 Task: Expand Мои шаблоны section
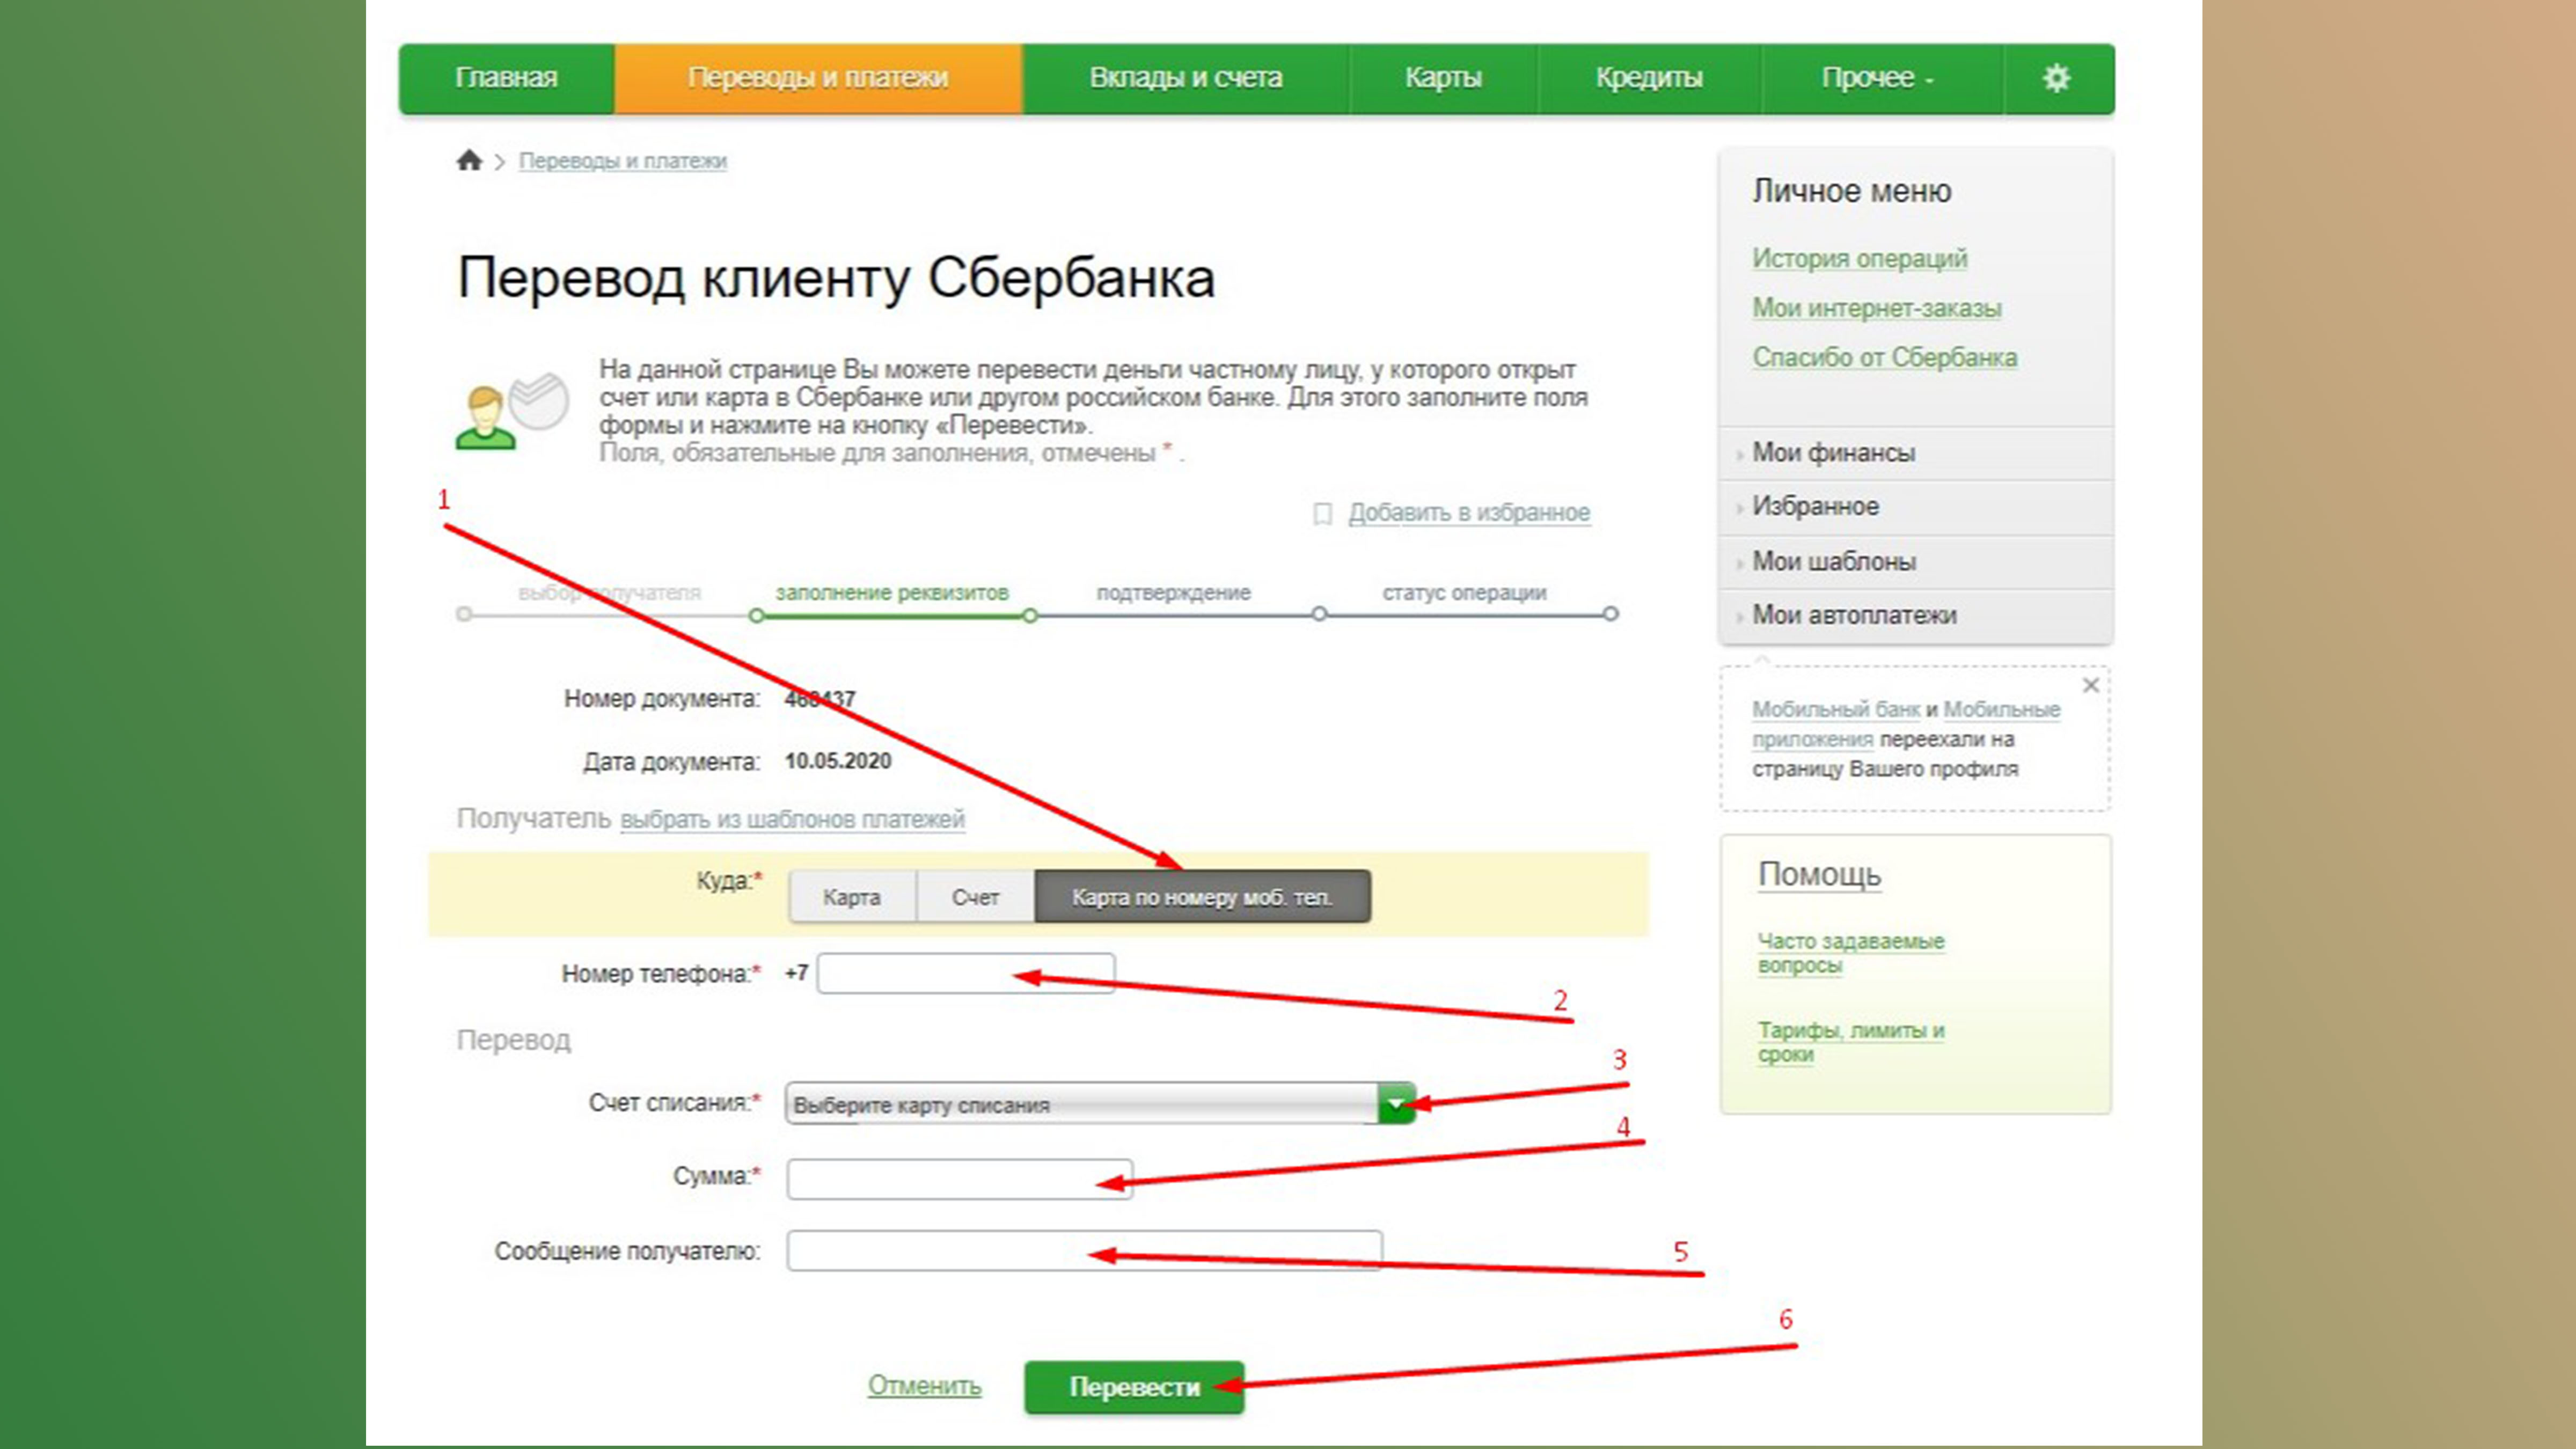(x=1916, y=561)
